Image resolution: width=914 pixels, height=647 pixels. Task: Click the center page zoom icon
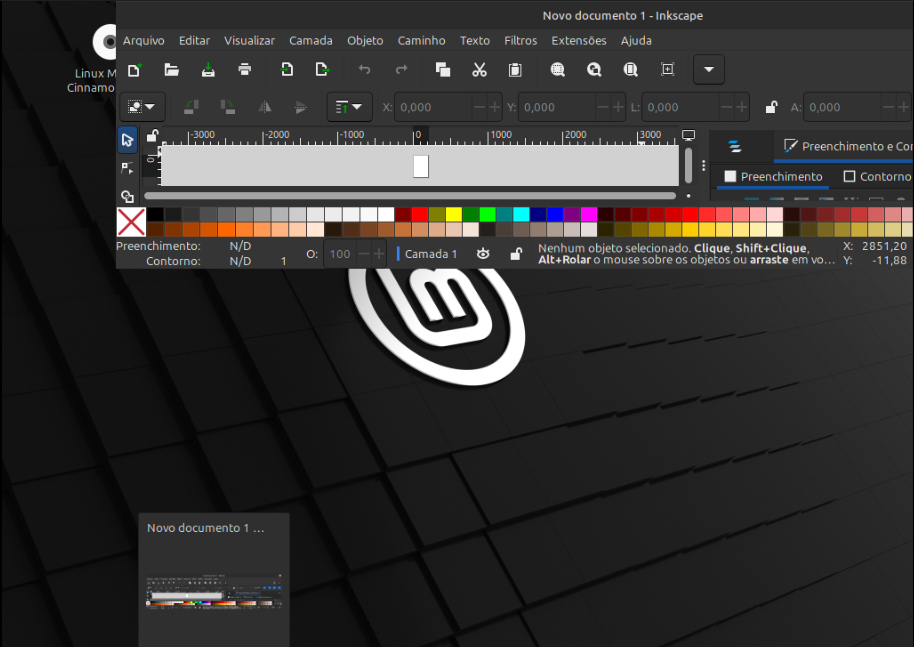[x=667, y=70]
